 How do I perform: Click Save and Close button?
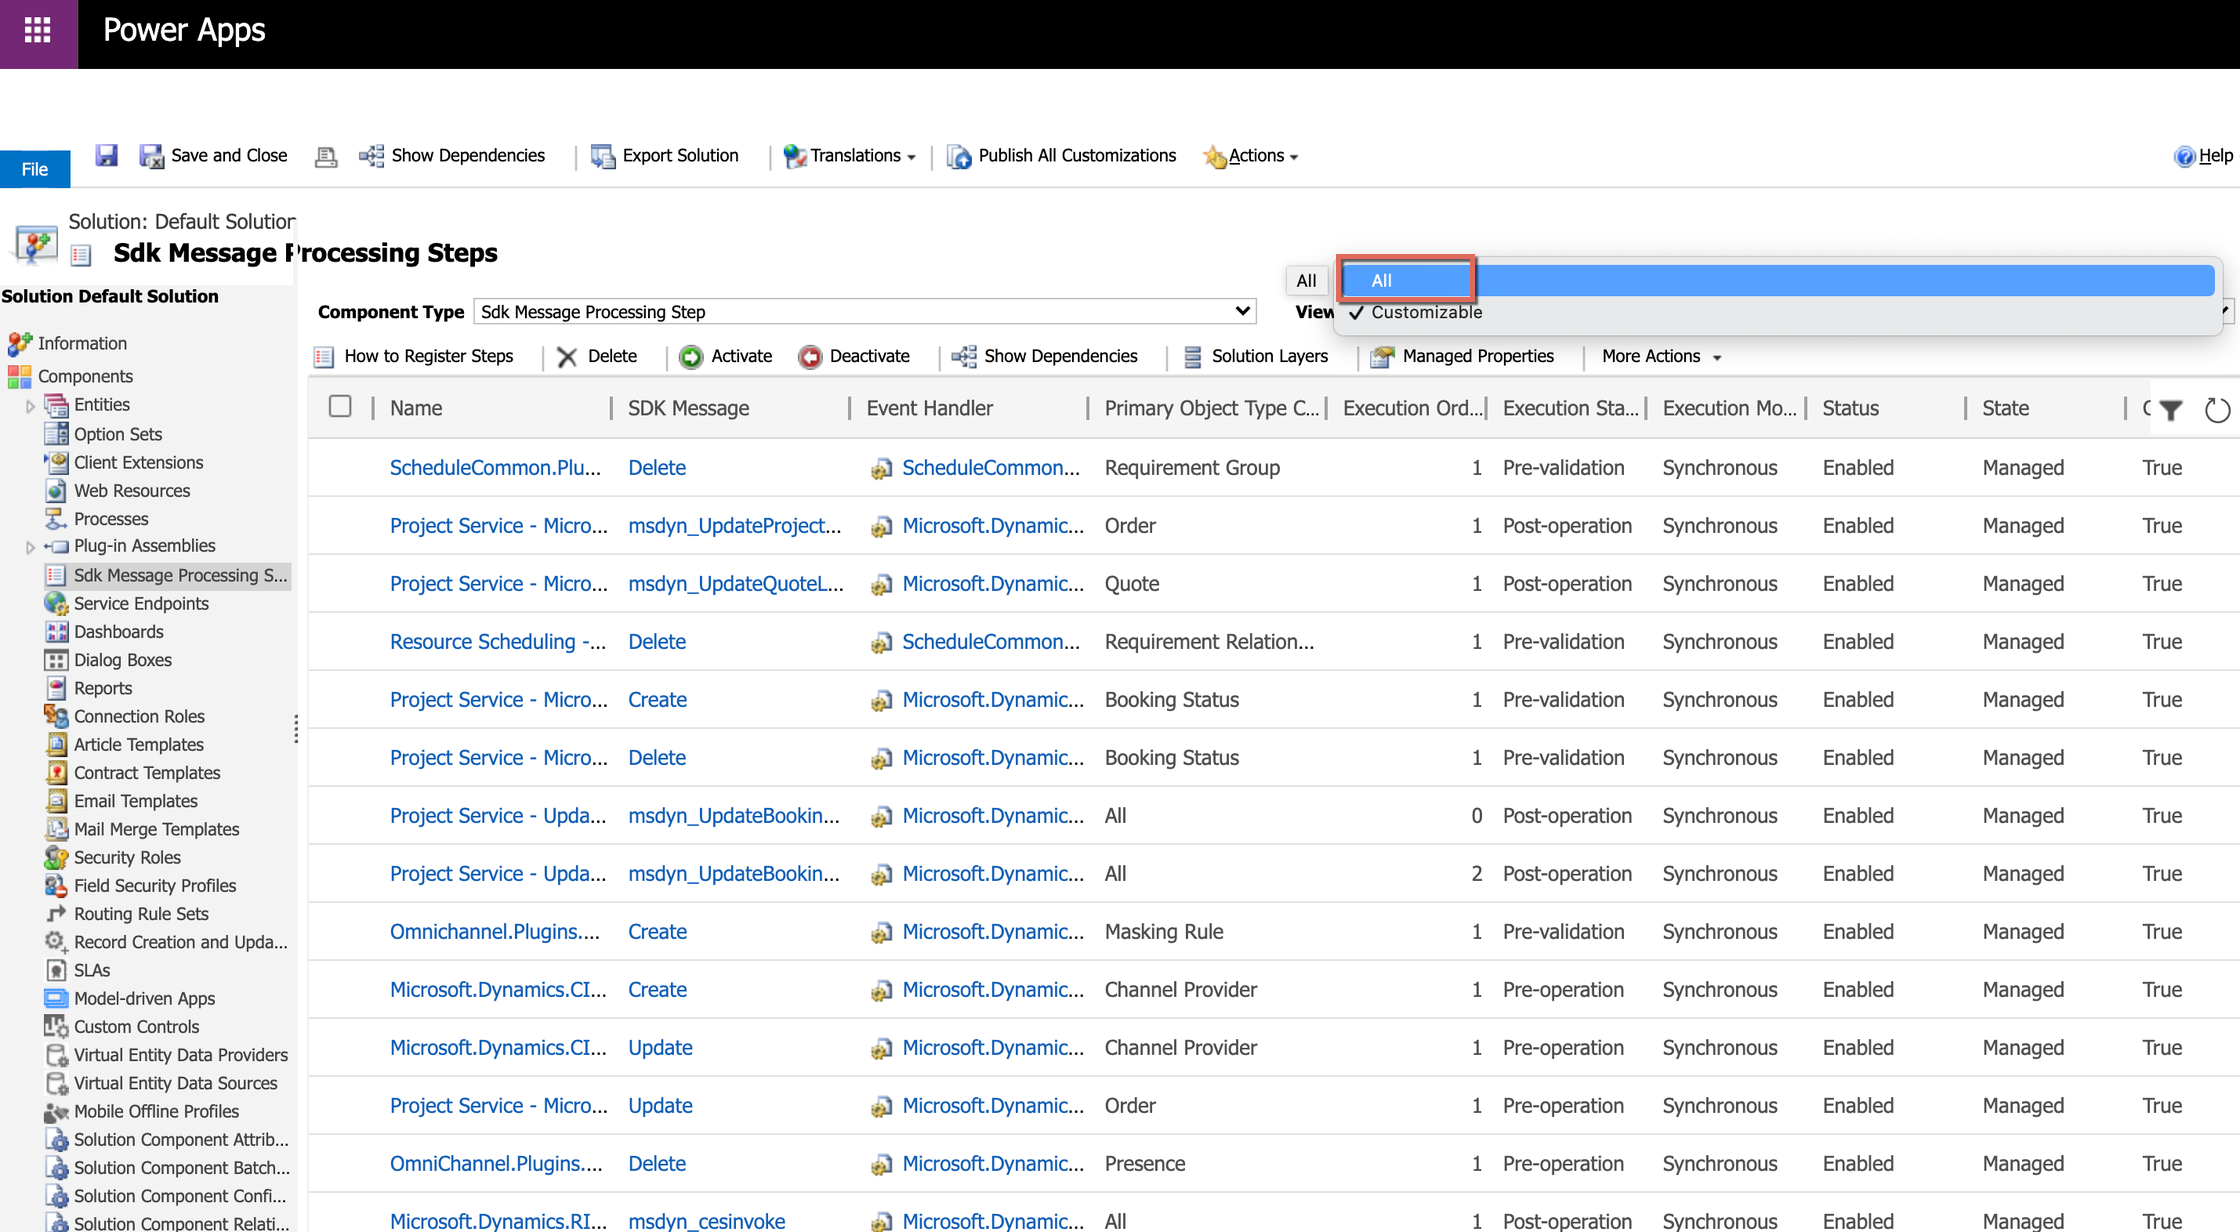213,156
